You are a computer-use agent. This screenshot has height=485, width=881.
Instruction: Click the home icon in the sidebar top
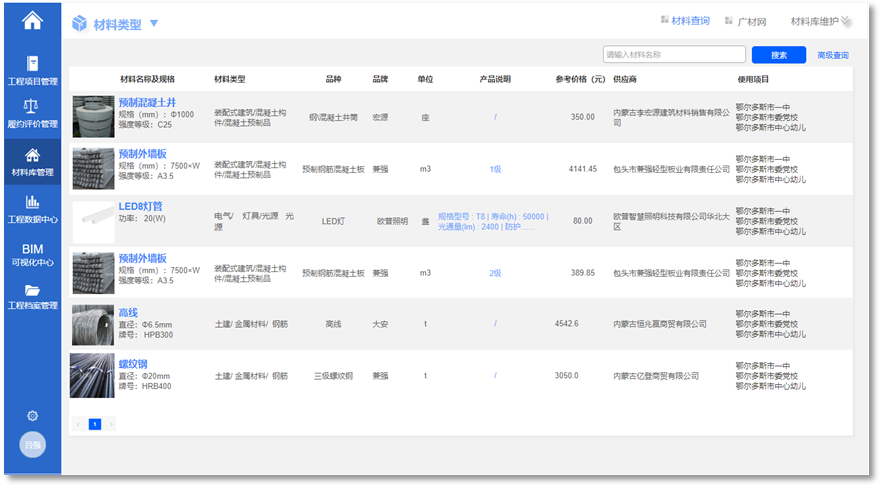coord(33,20)
